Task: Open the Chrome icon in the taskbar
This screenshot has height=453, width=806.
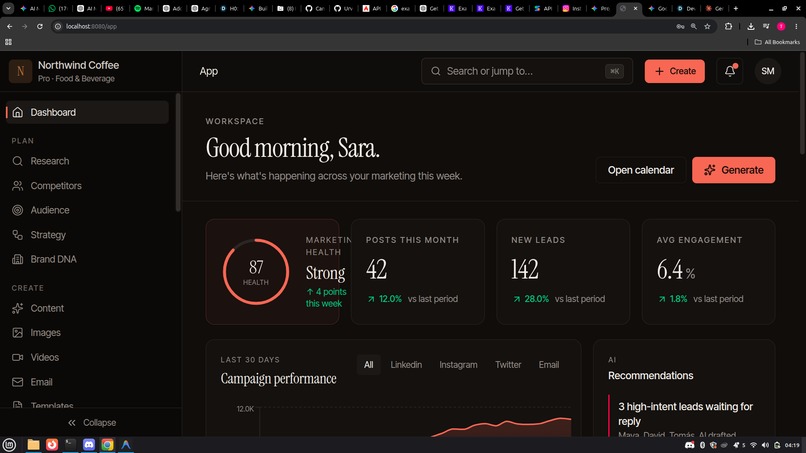Action: [107, 445]
